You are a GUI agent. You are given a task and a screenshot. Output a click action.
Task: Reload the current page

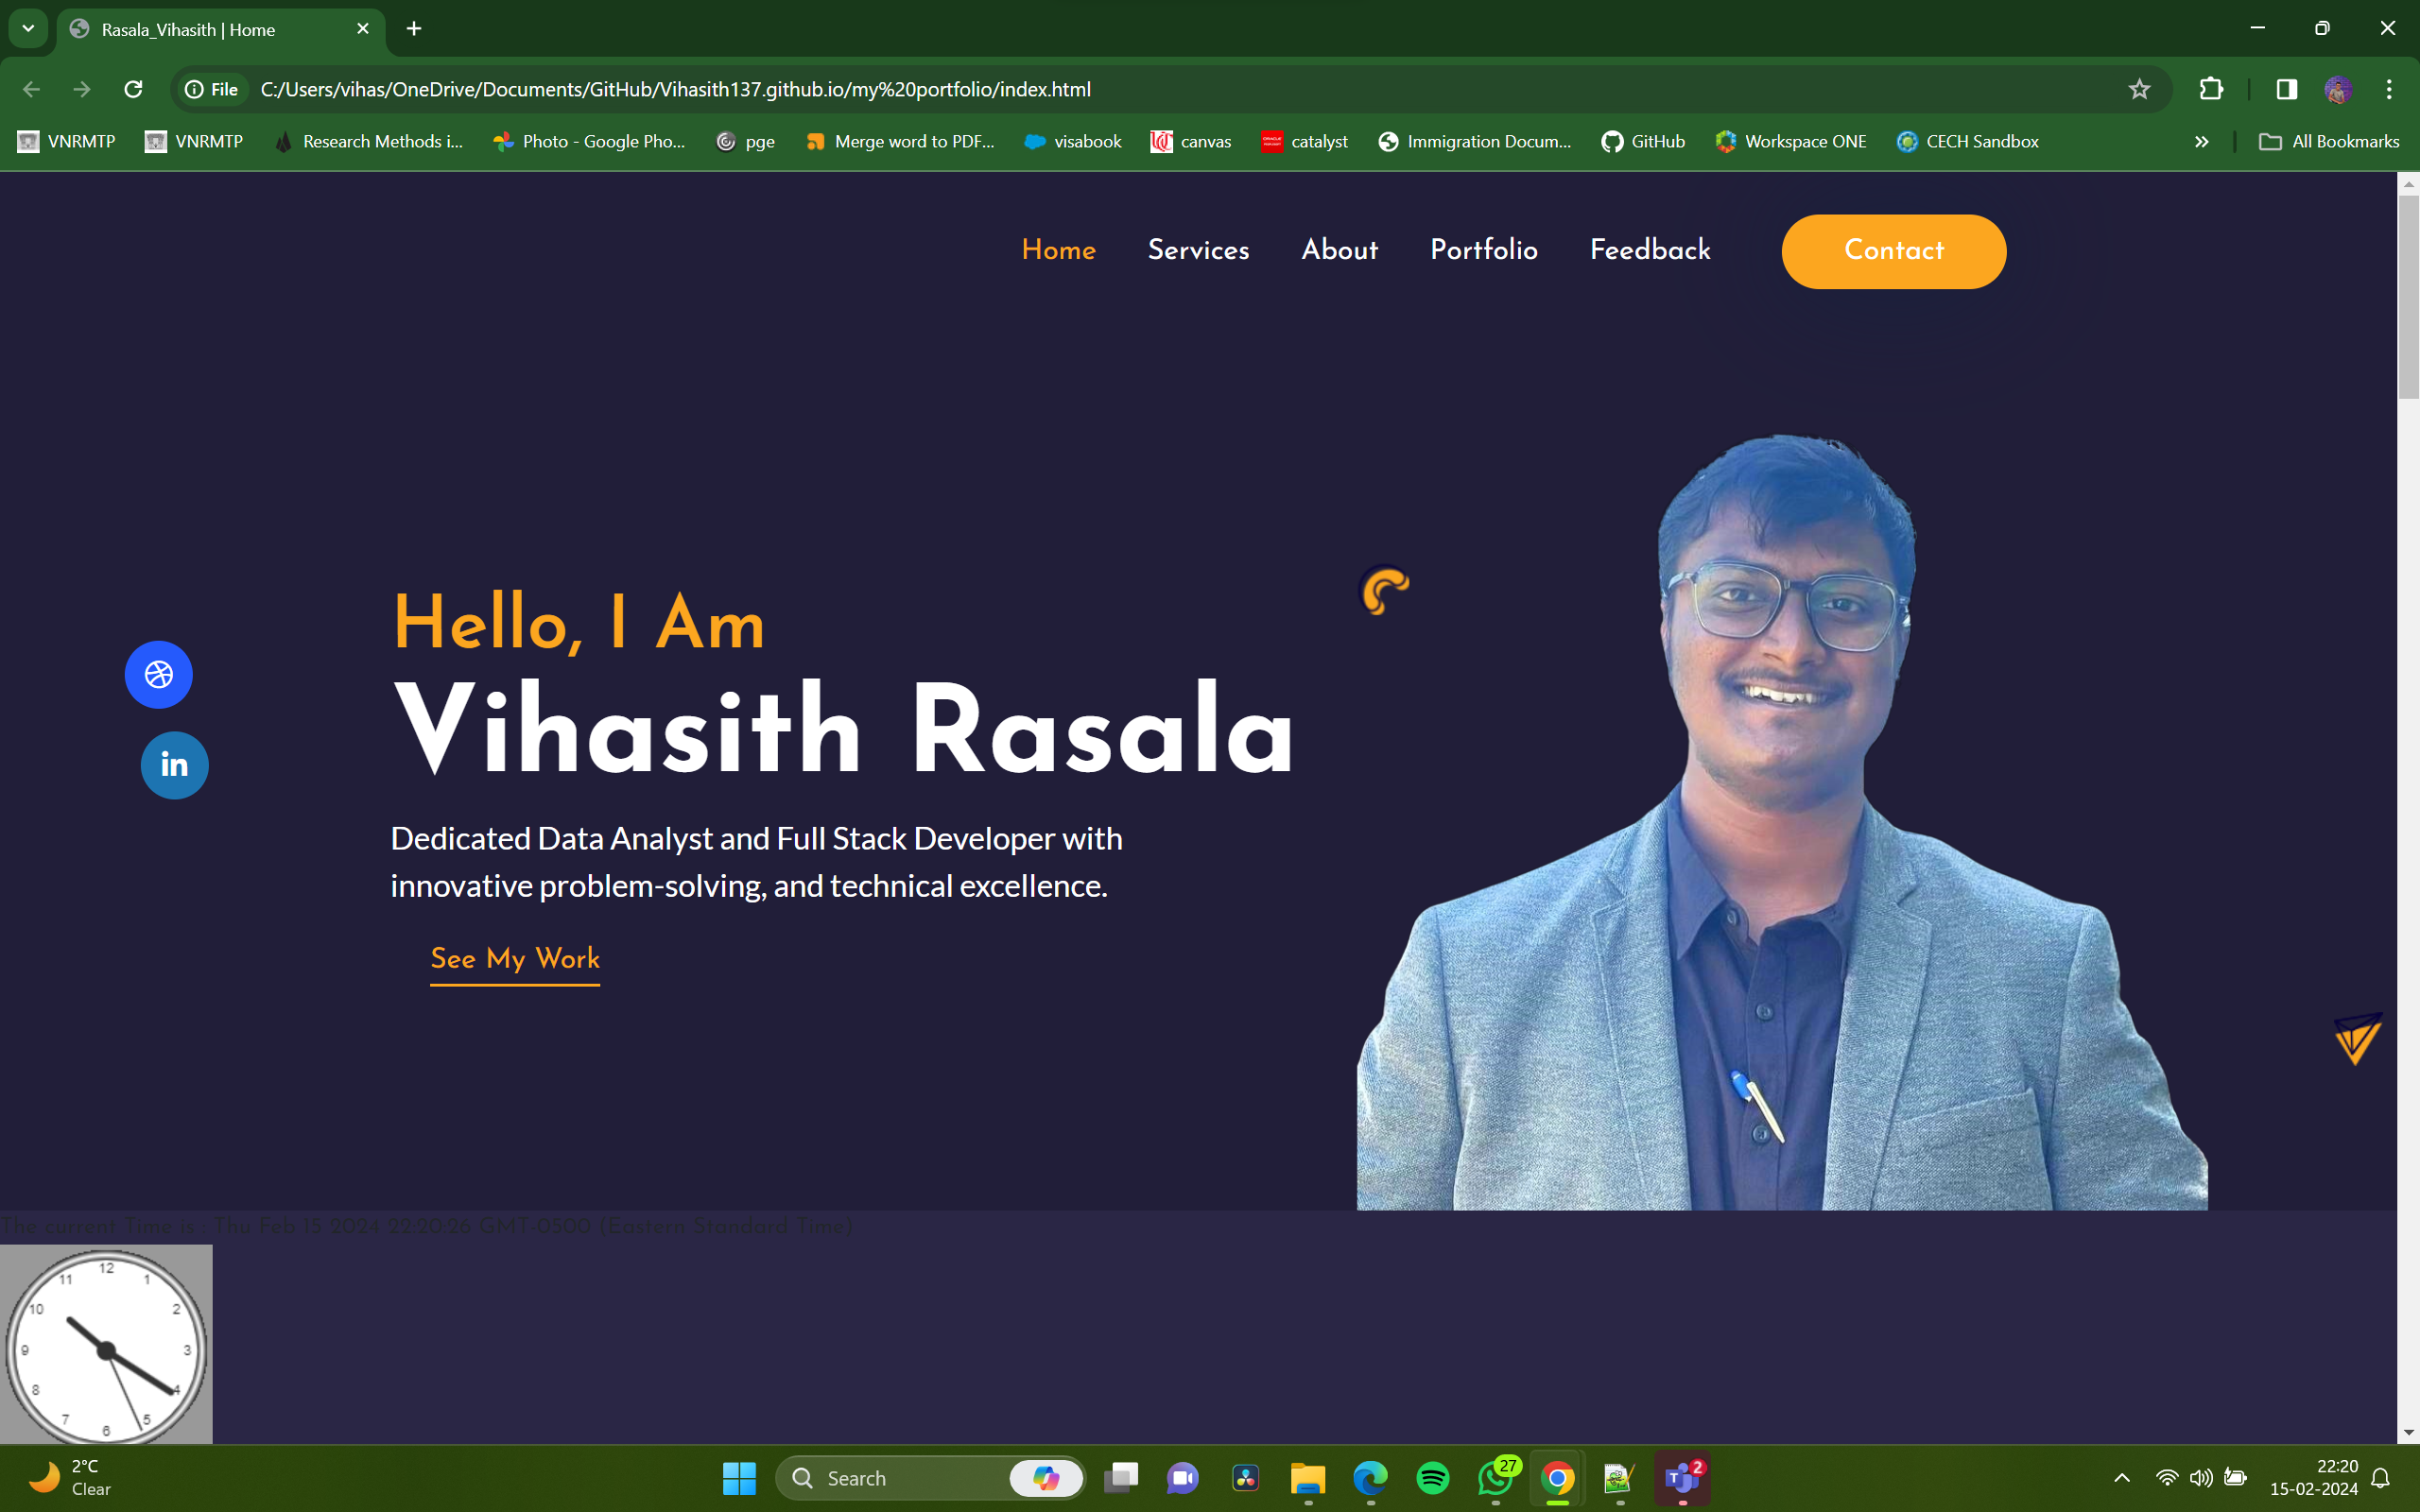coord(133,89)
